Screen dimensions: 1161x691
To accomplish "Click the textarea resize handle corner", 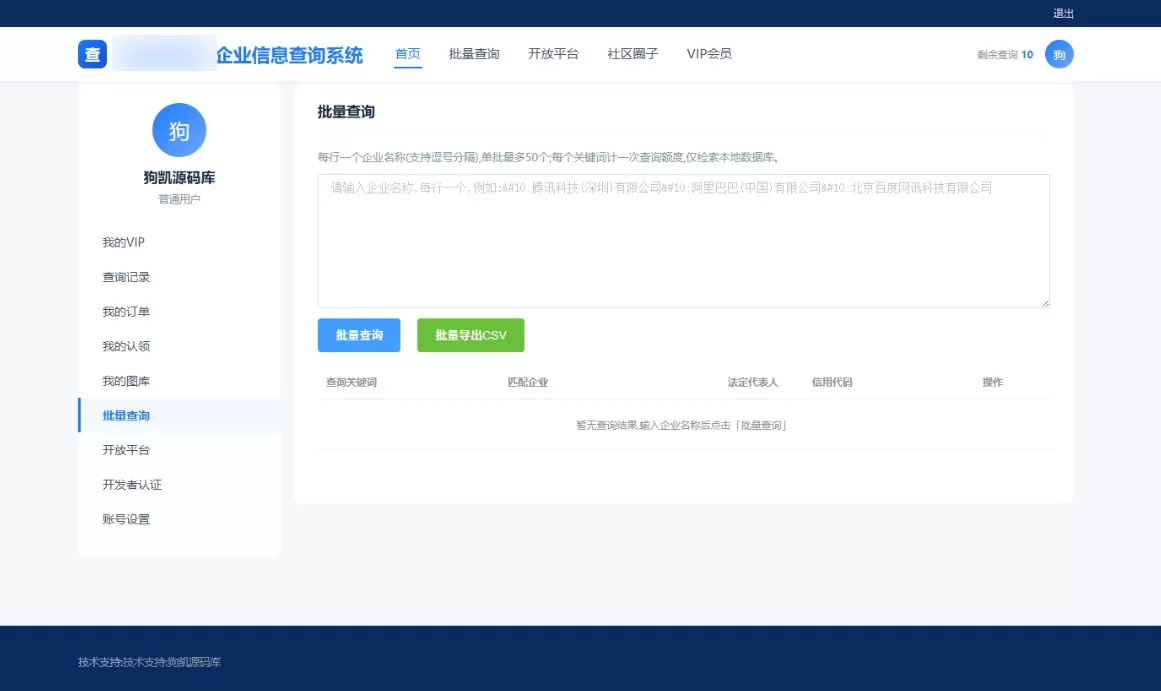I will click(x=1045, y=303).
